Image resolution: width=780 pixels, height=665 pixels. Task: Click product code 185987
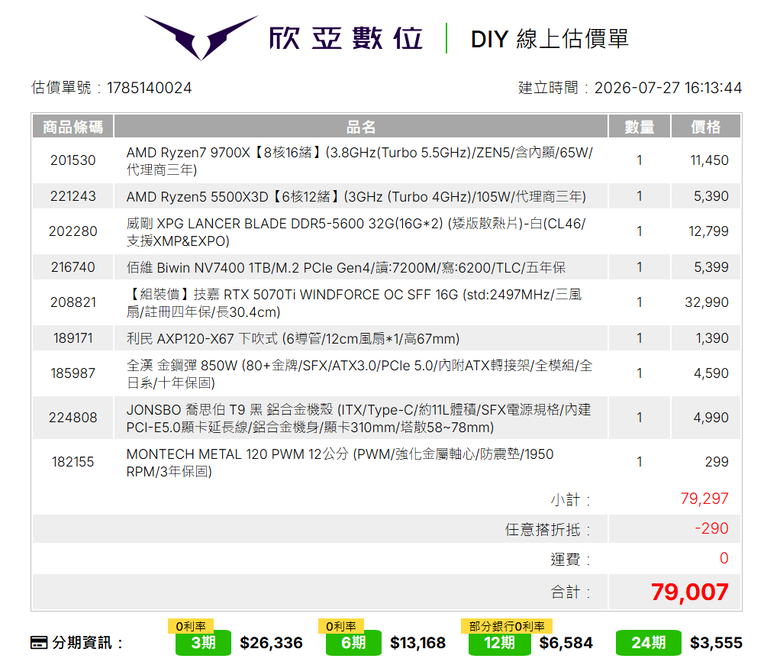point(73,373)
